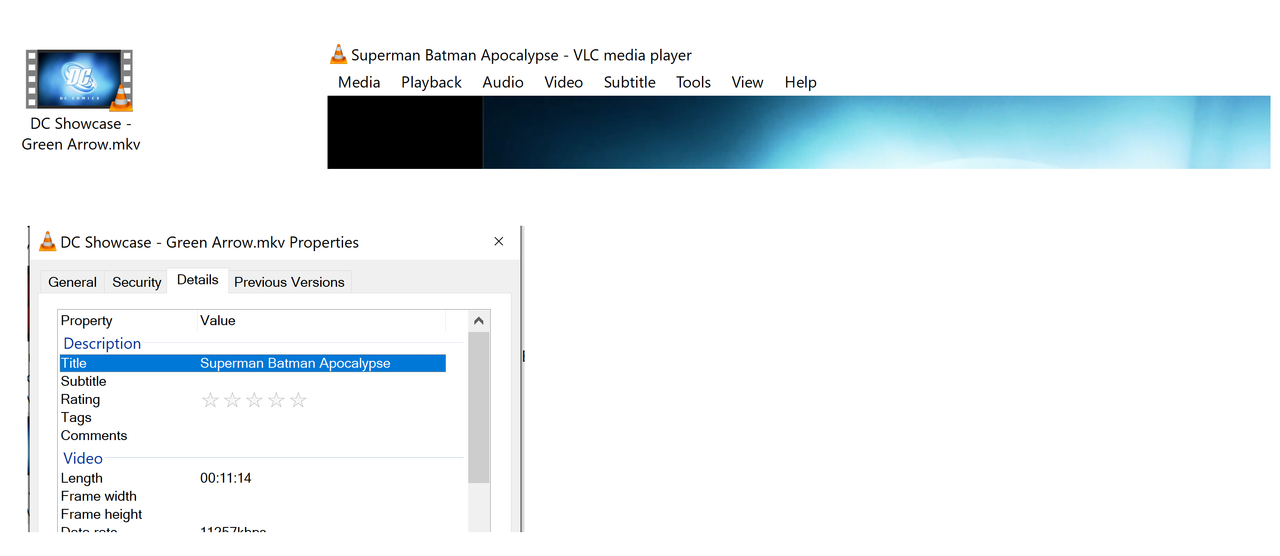Select the Title property row

(252, 363)
